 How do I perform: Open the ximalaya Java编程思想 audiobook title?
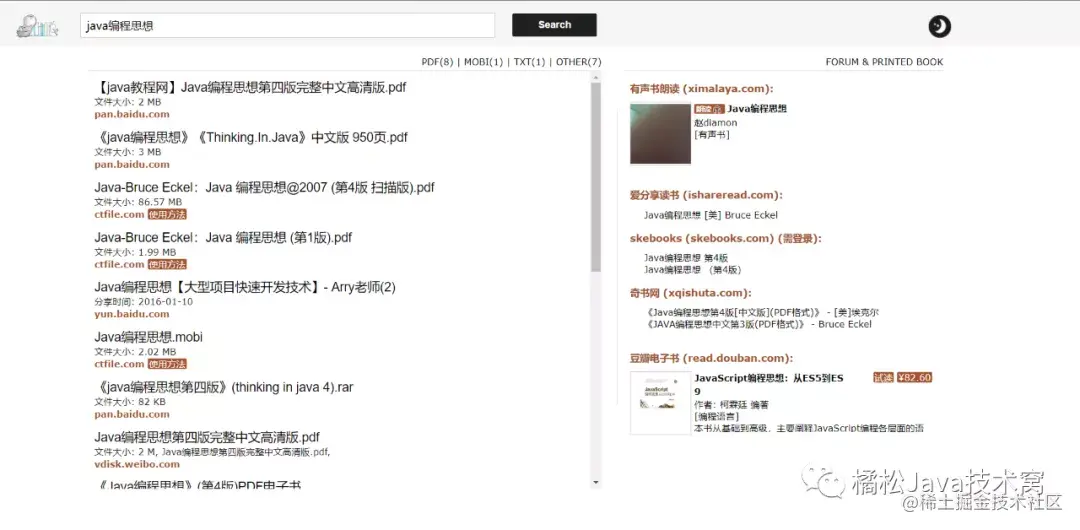(x=757, y=109)
